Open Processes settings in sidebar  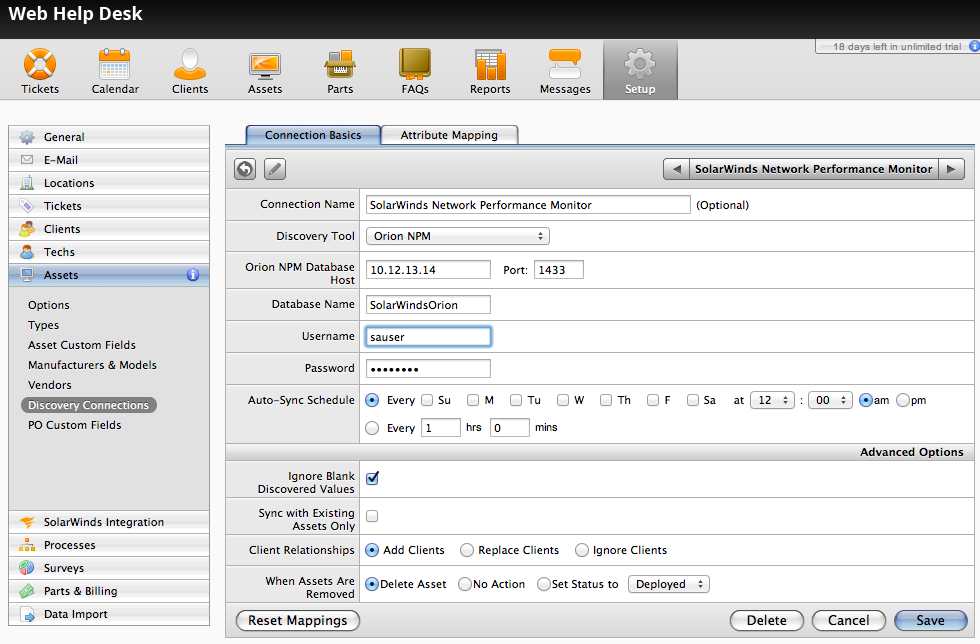tap(109, 545)
